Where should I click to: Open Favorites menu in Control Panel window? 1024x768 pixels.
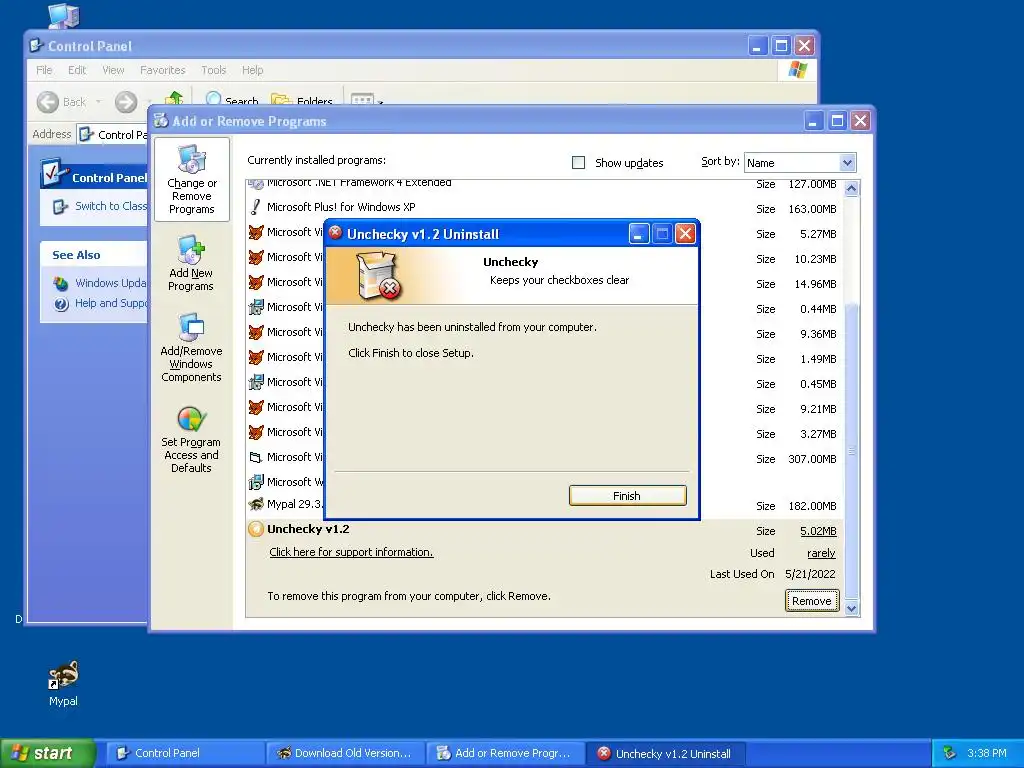point(163,70)
